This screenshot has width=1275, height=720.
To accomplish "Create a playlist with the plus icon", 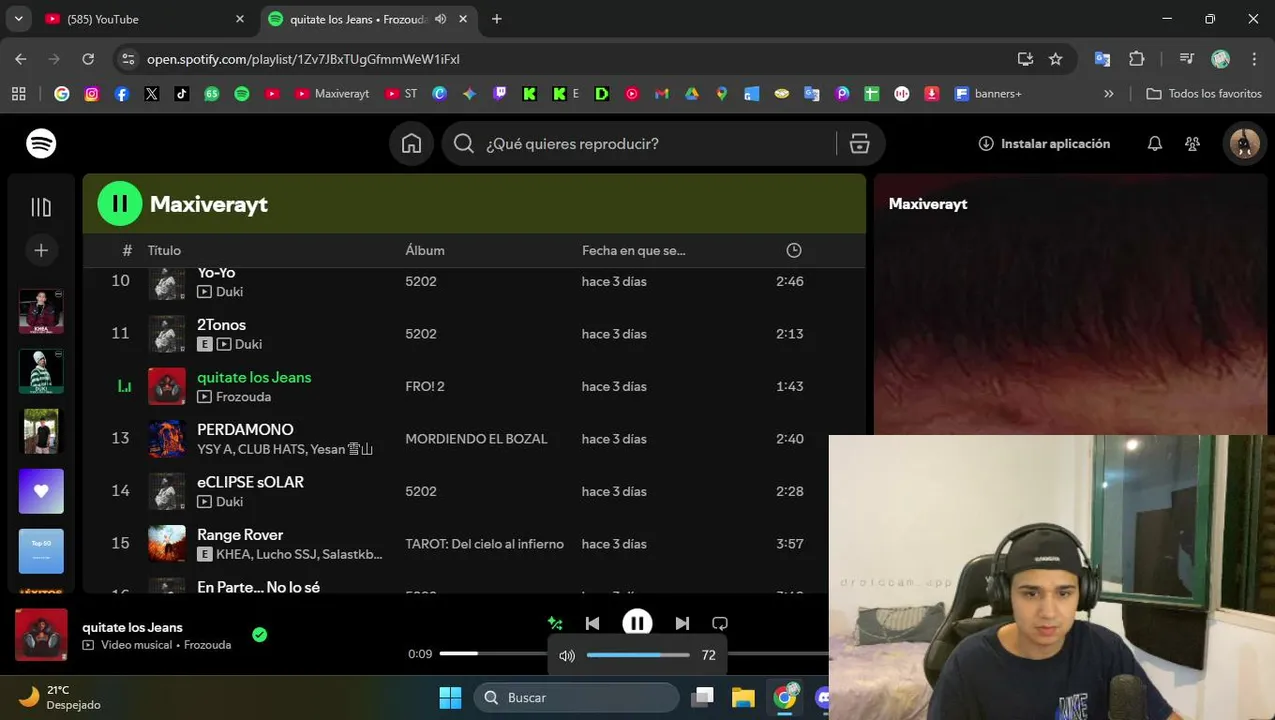I will coord(41,250).
